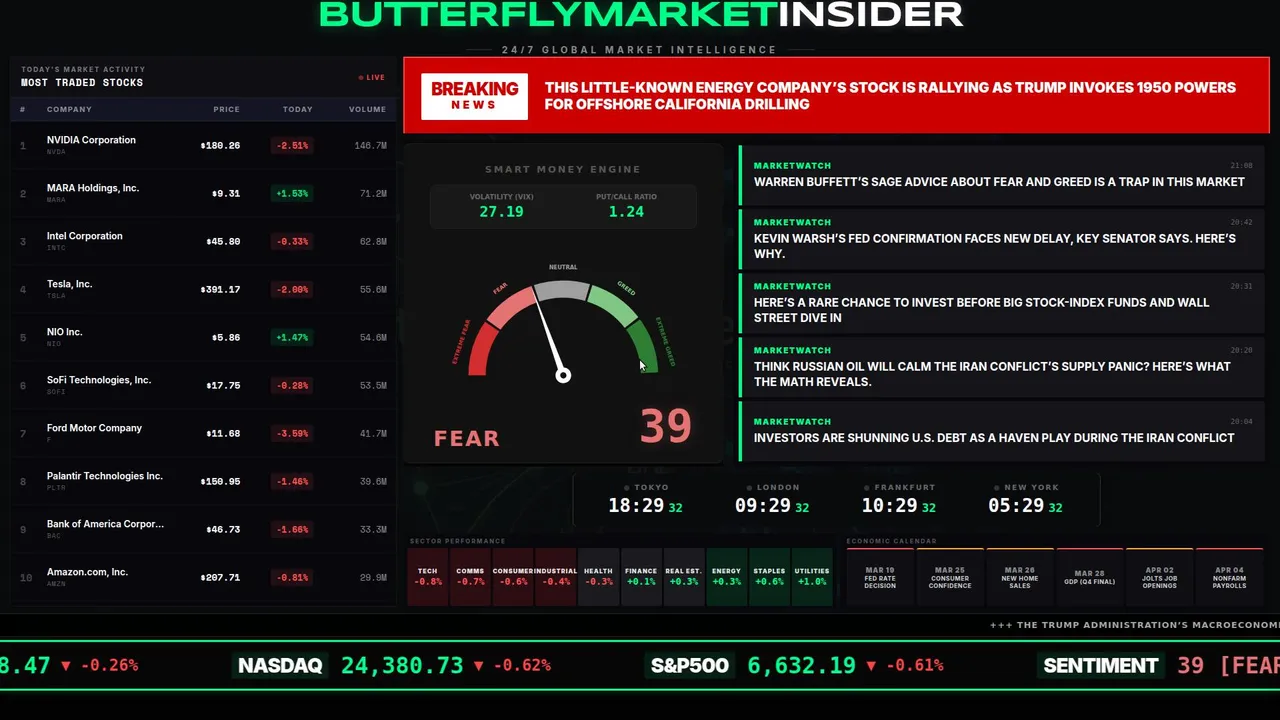
Task: Select the SoFi Technologies, Inc. row
Action: [x=204, y=385]
